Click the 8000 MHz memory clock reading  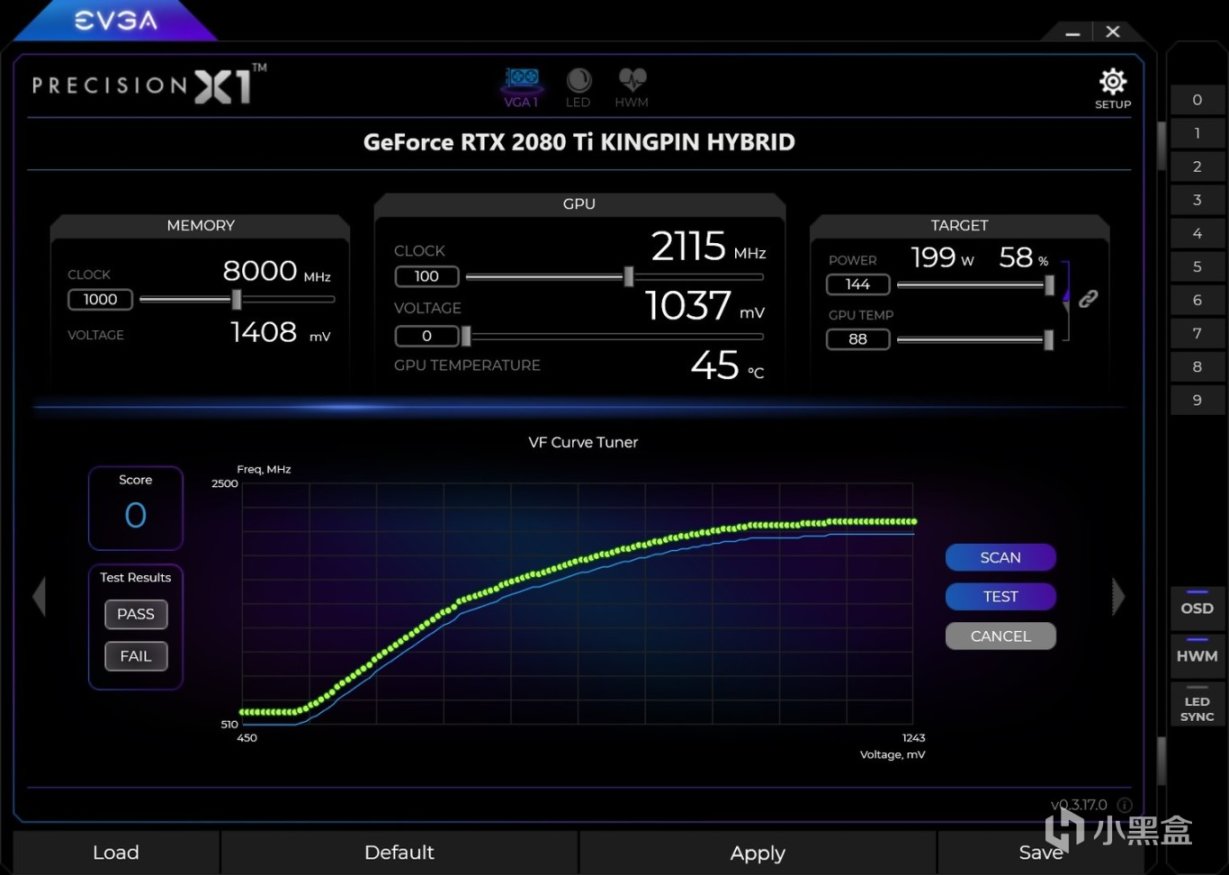(276, 271)
